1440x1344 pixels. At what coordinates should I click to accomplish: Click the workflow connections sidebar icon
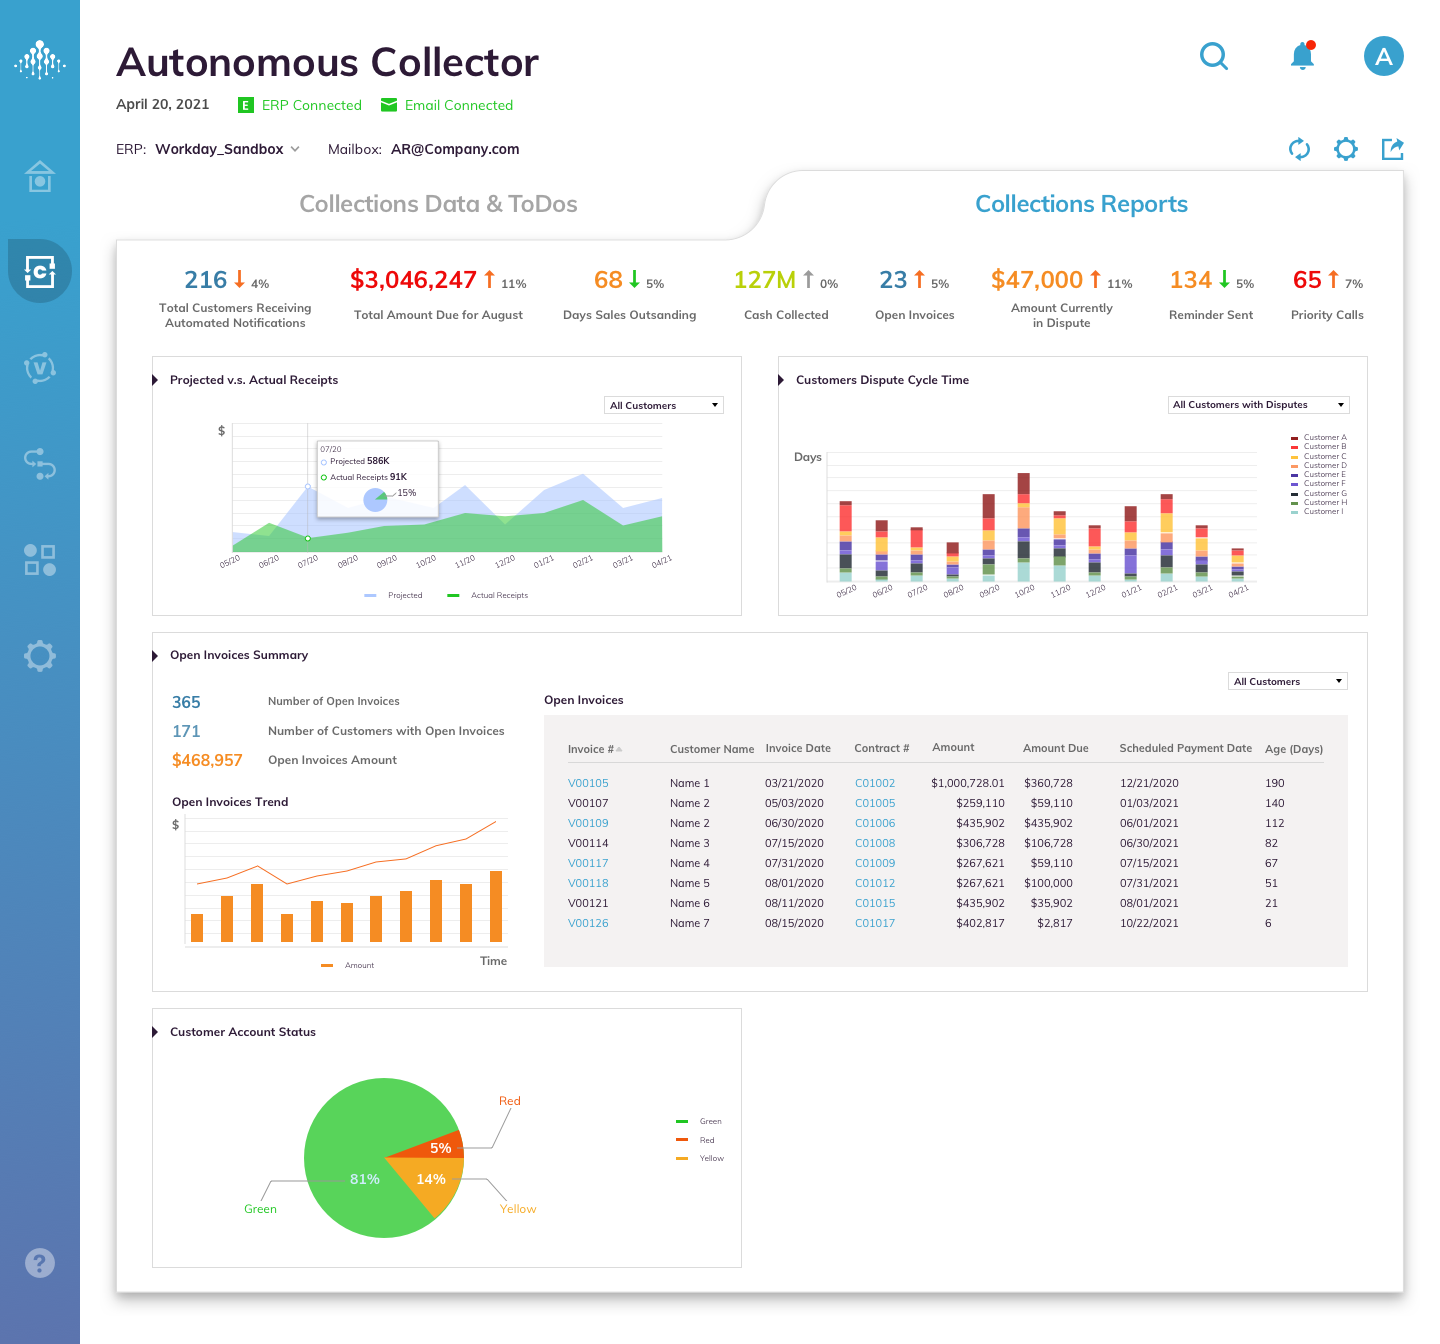pyautogui.click(x=40, y=464)
